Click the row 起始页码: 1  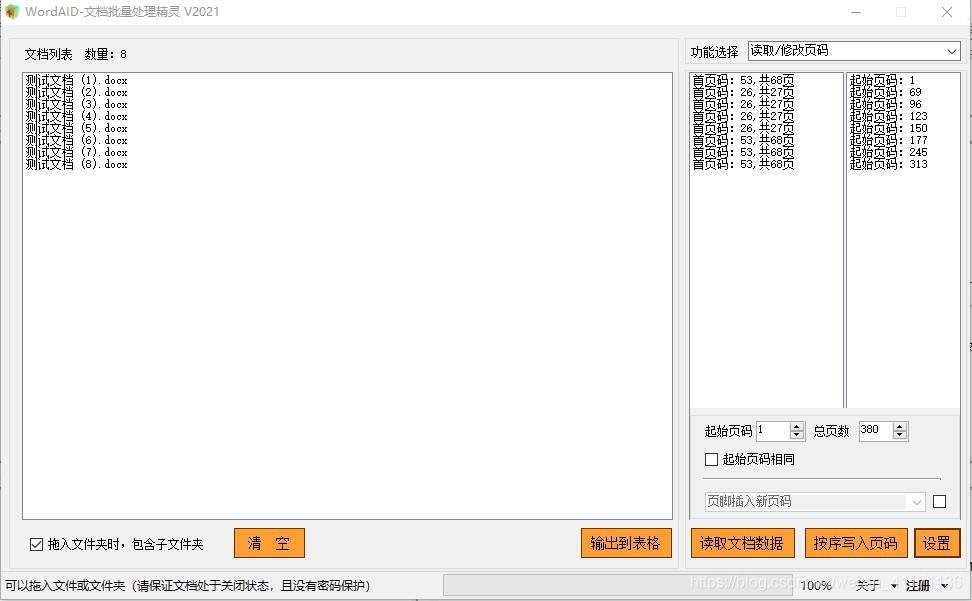[882, 80]
